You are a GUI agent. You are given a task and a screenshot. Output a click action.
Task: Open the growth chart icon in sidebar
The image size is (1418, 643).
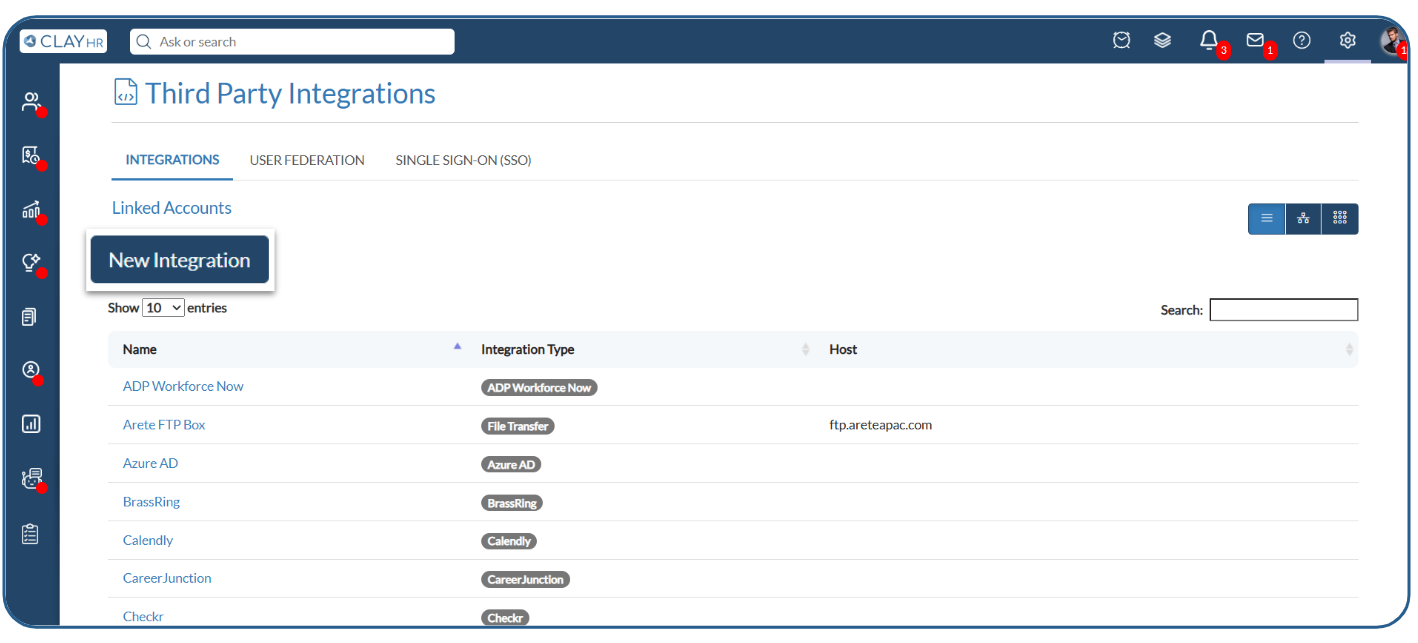(31, 209)
